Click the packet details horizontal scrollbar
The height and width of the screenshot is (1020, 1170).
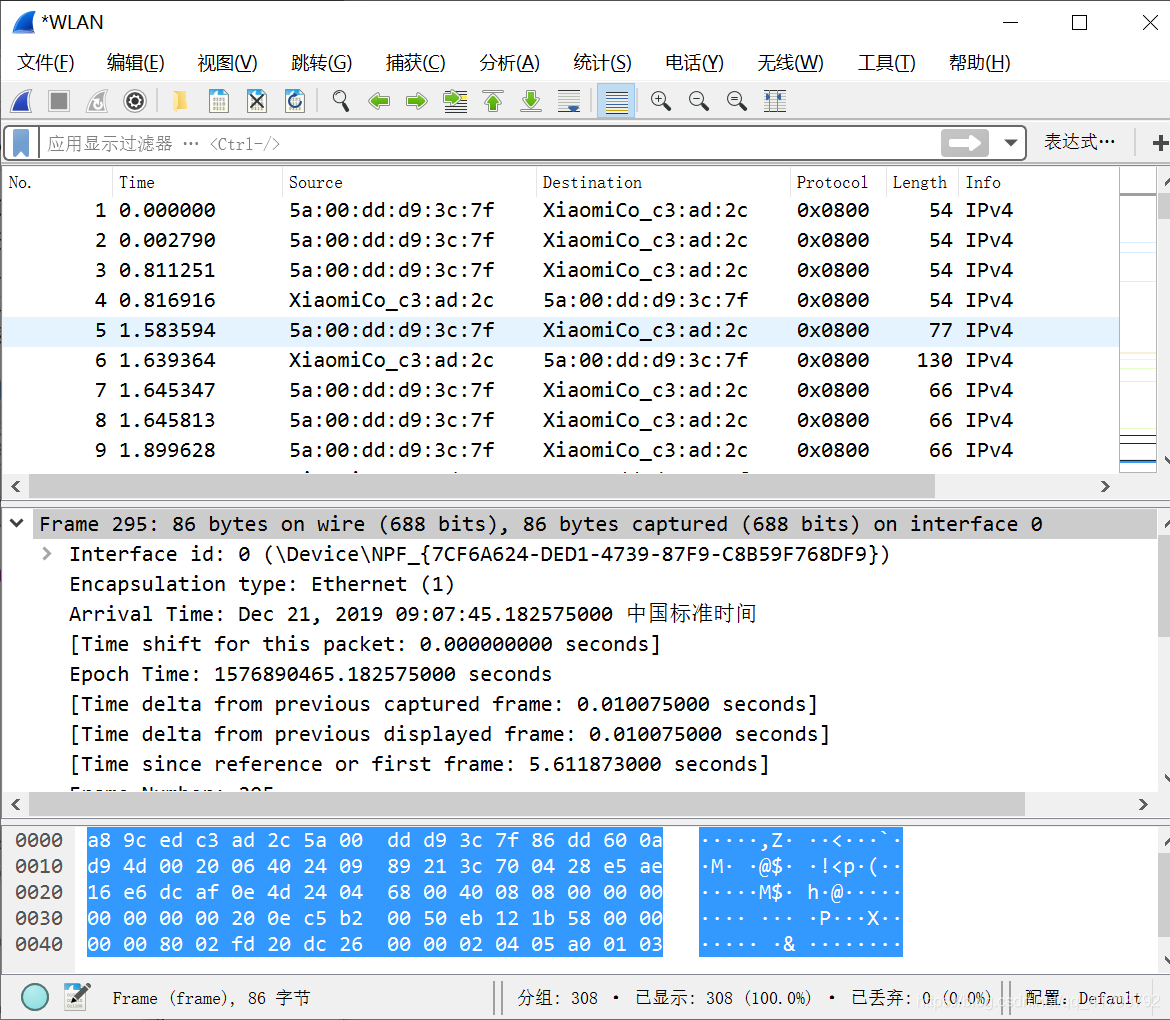(x=526, y=804)
